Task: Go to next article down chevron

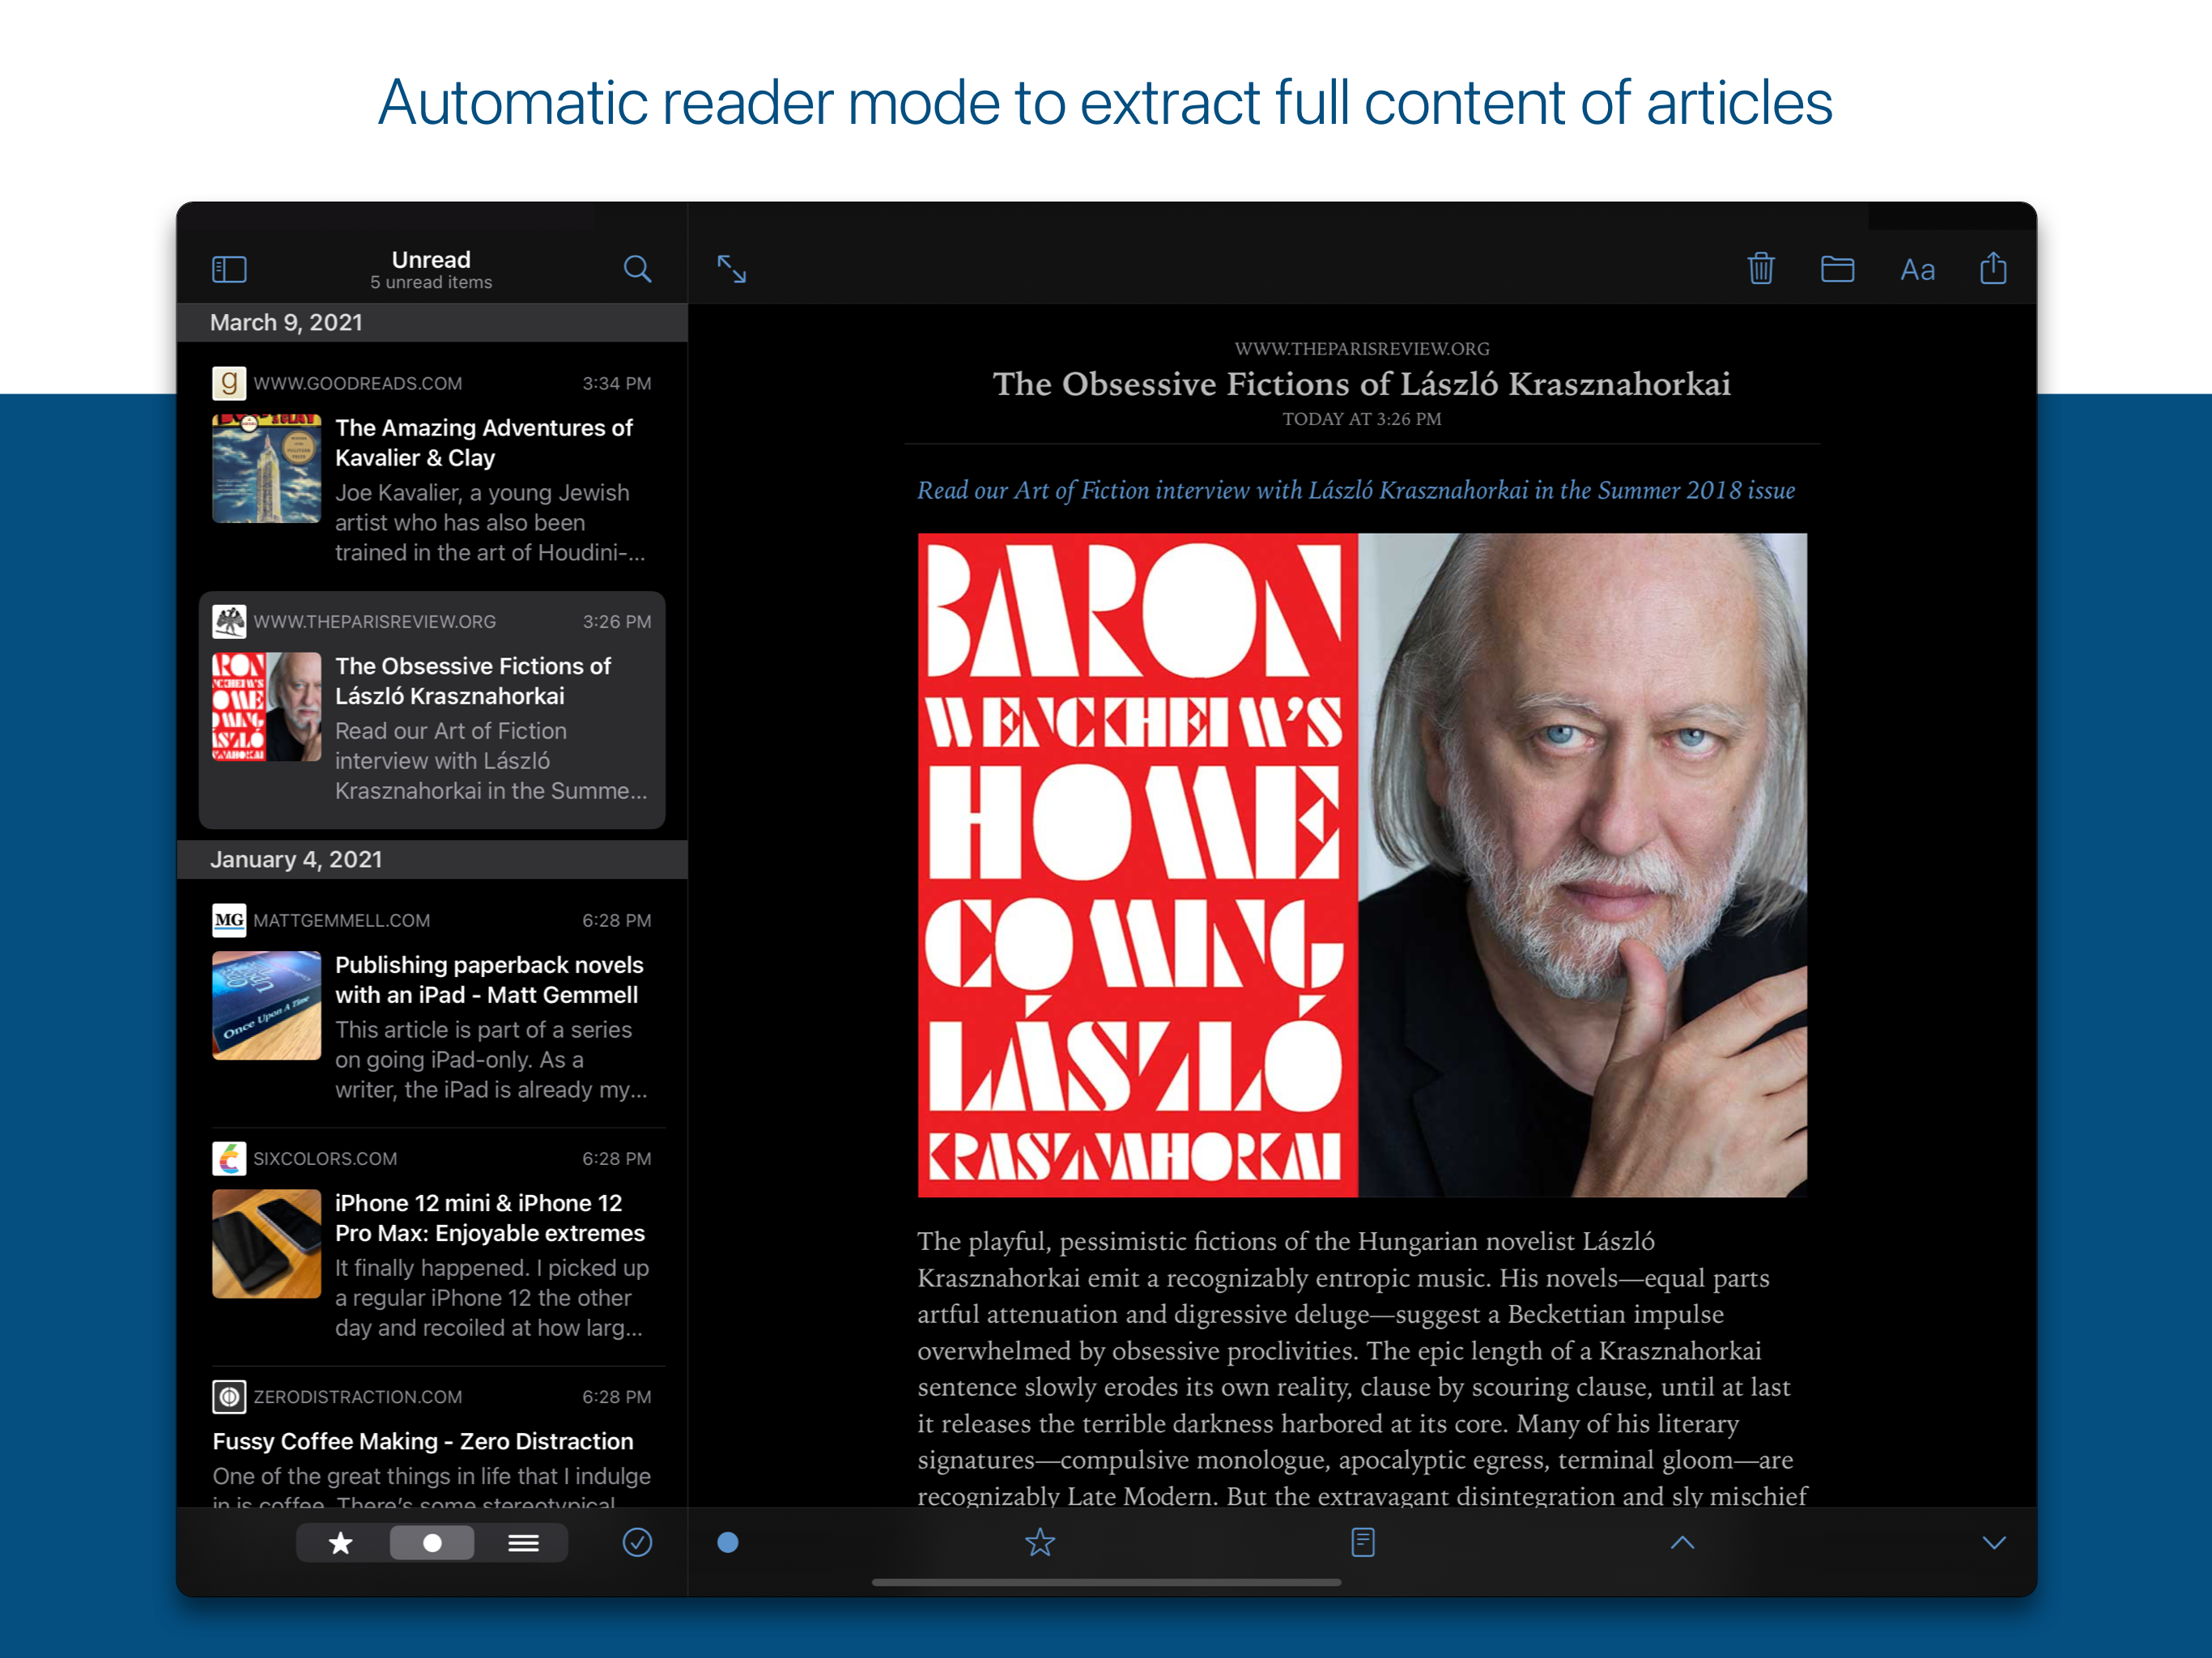Action: (x=1993, y=1542)
